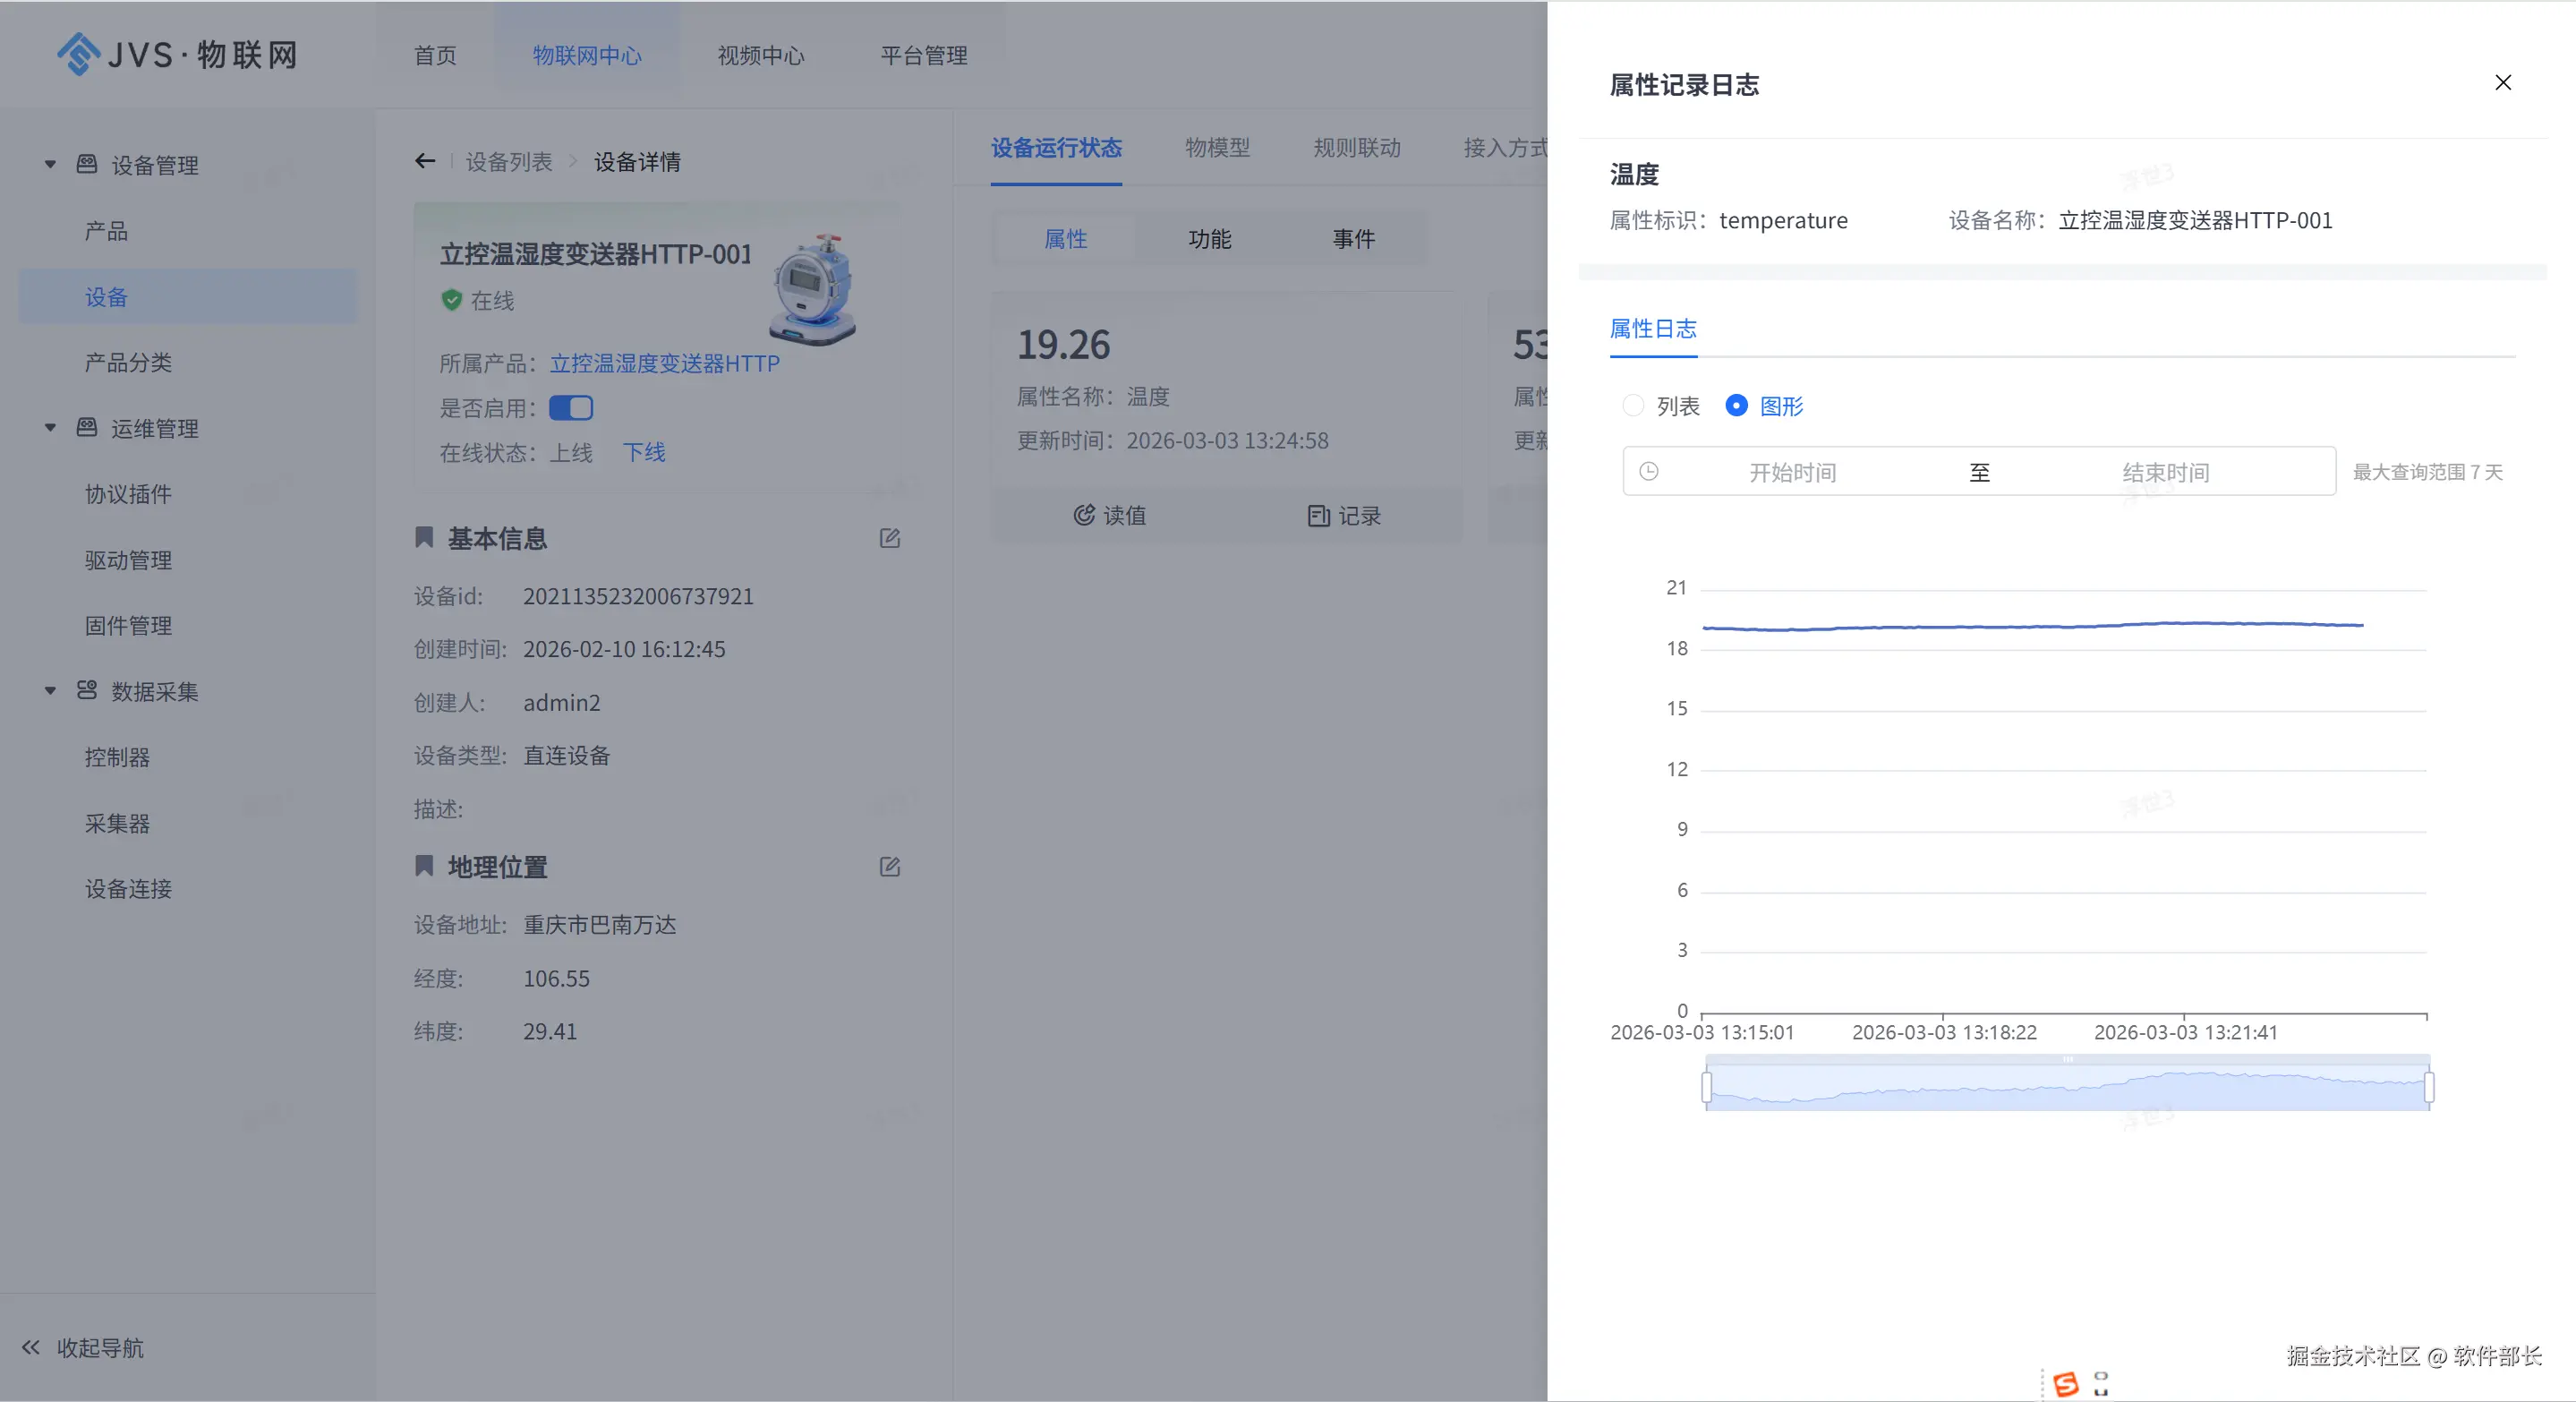2576x1402 pixels.
Task: Collapse the 设备管理 menu group
Action: coord(50,164)
